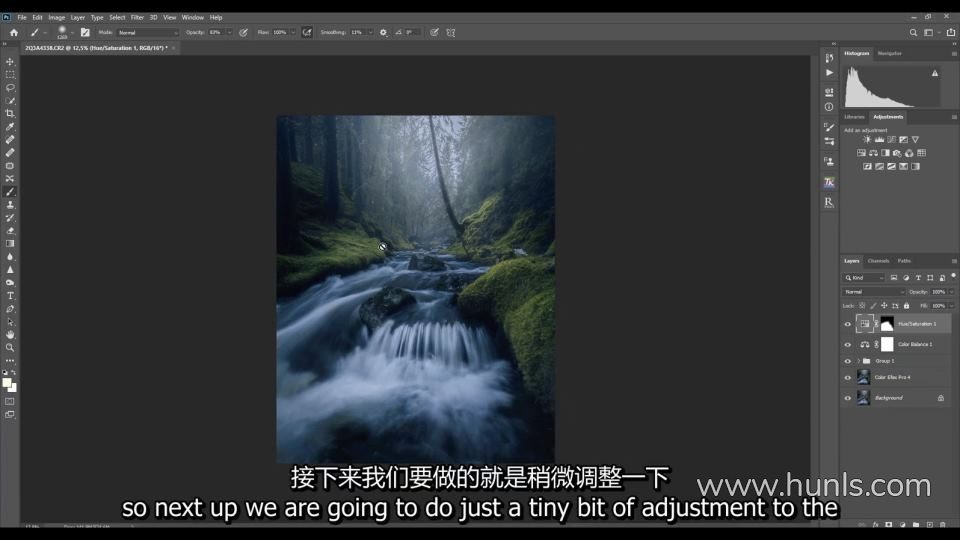The height and width of the screenshot is (540, 960).
Task: Select the Rectangular Marquee tool
Action: (x=10, y=75)
